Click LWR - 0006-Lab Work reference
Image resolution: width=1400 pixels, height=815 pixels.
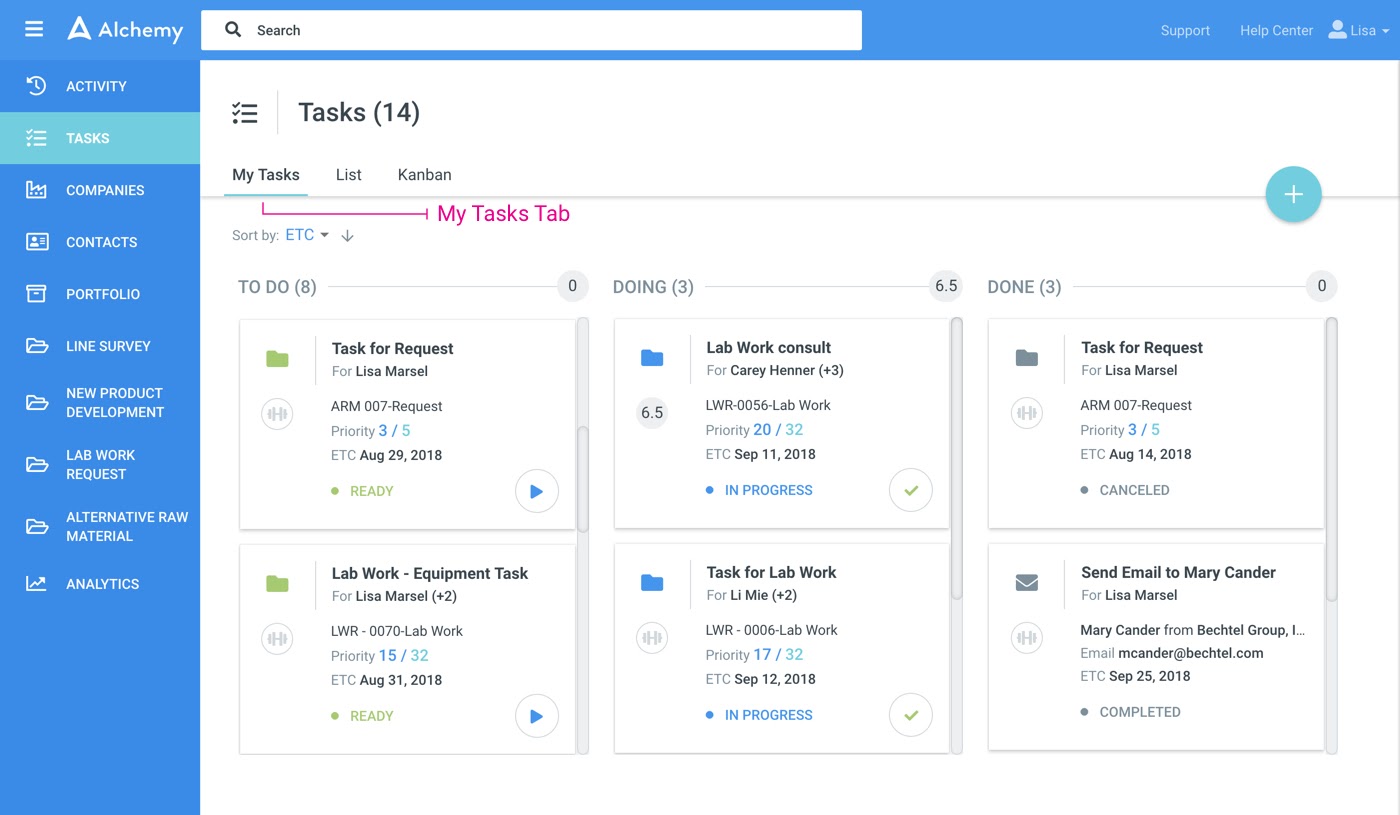772,630
